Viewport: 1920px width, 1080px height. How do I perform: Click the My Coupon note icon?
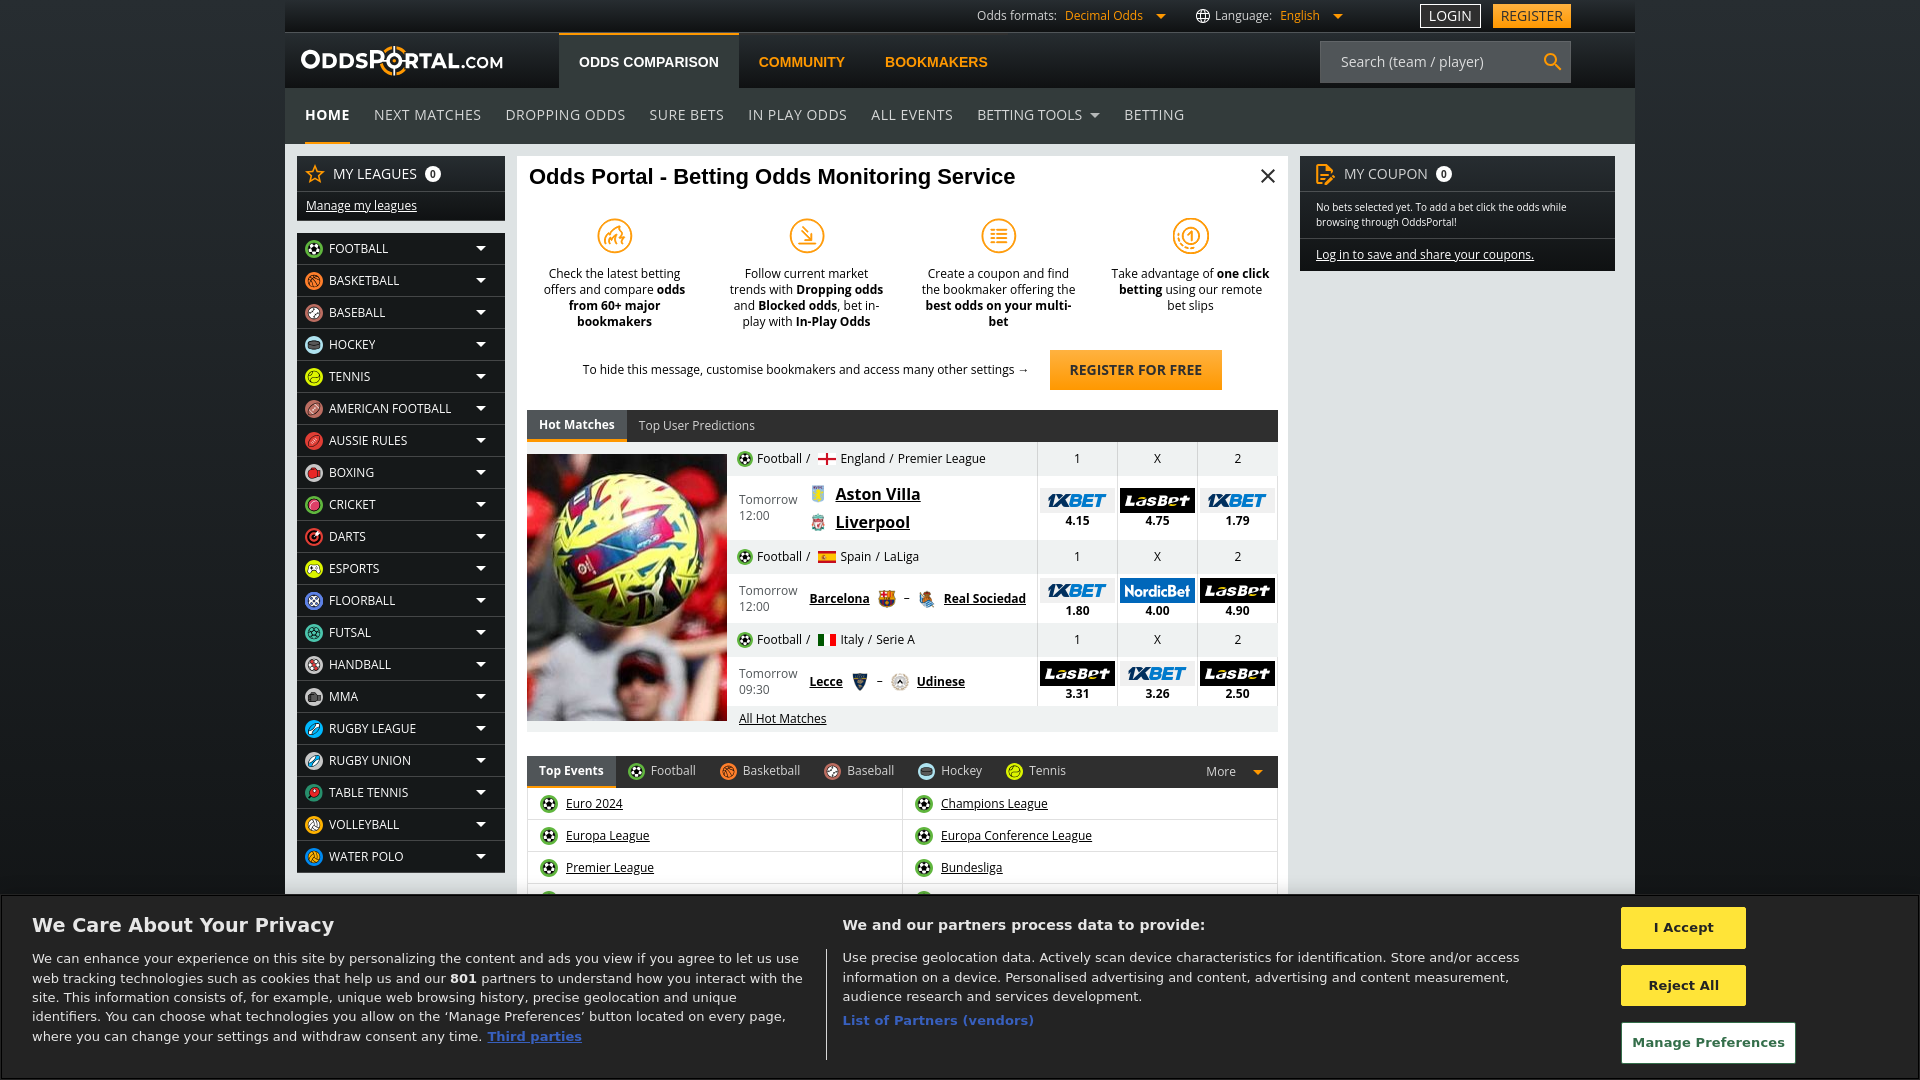pos(1325,174)
